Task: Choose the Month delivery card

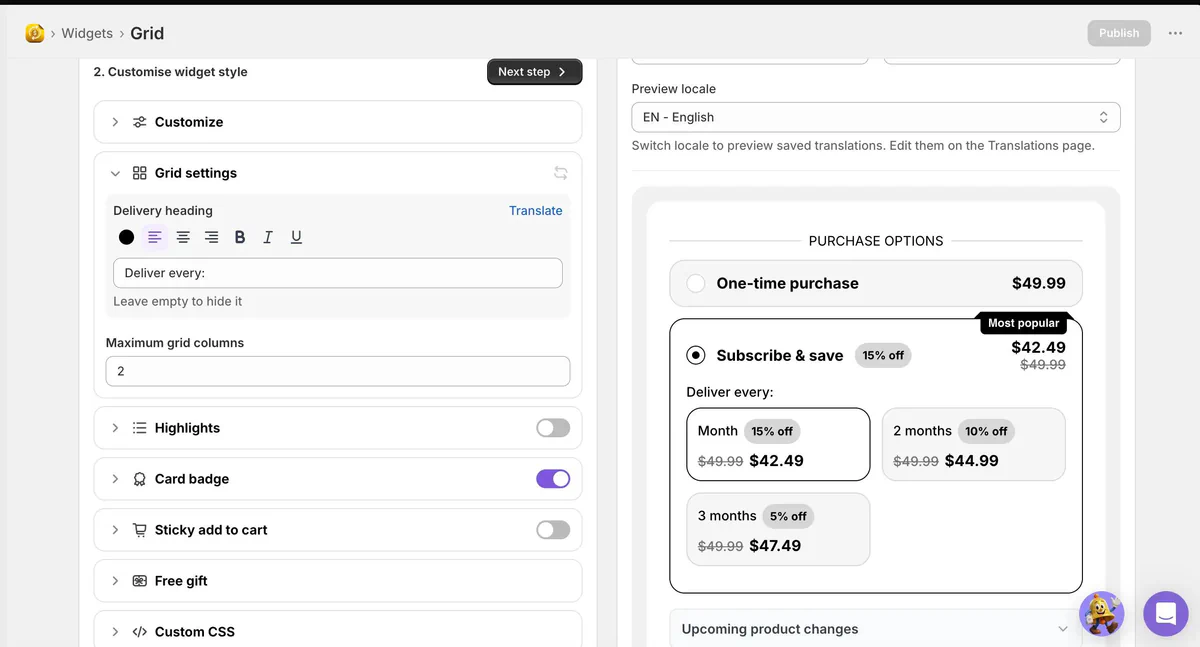Action: pyautogui.click(x=778, y=444)
